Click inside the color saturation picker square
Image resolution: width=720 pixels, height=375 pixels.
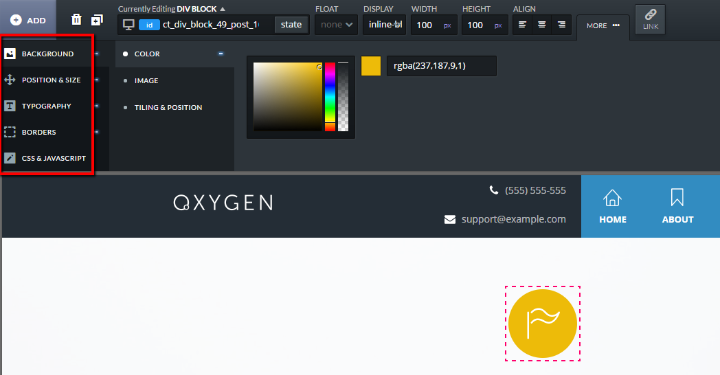pos(288,96)
